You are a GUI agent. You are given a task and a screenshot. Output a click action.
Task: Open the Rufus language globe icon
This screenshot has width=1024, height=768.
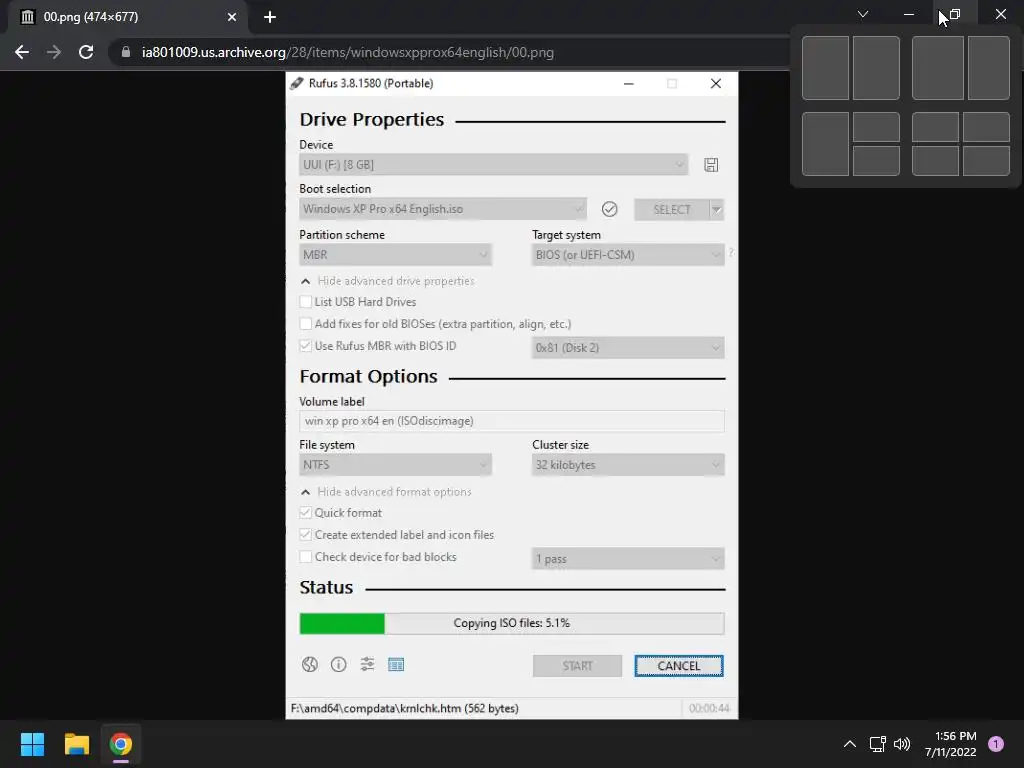click(x=310, y=664)
